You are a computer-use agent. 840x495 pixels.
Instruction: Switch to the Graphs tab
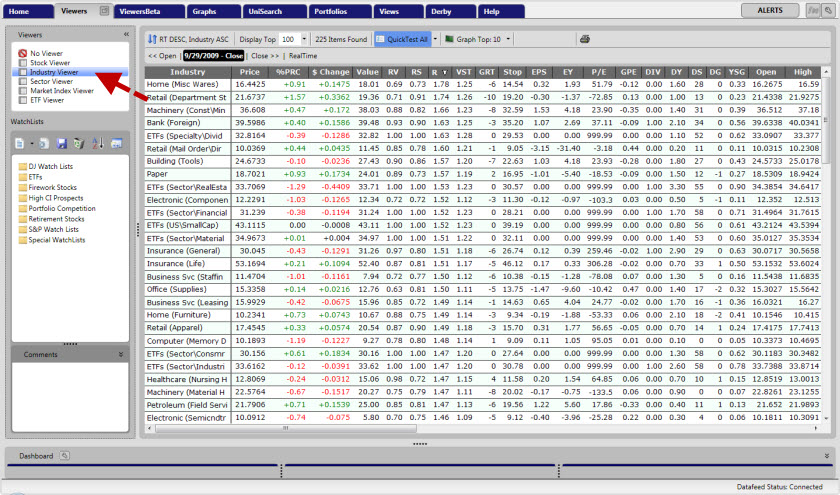204,11
